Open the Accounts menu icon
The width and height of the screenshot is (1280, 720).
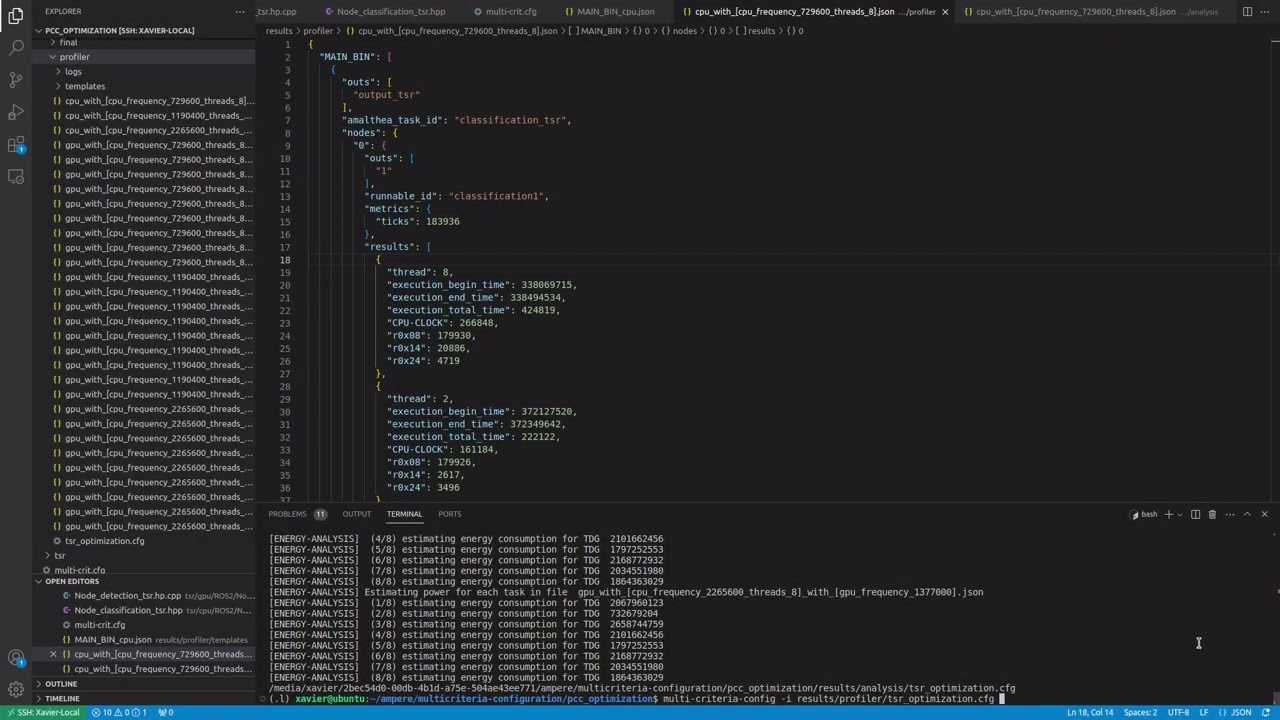click(16, 658)
